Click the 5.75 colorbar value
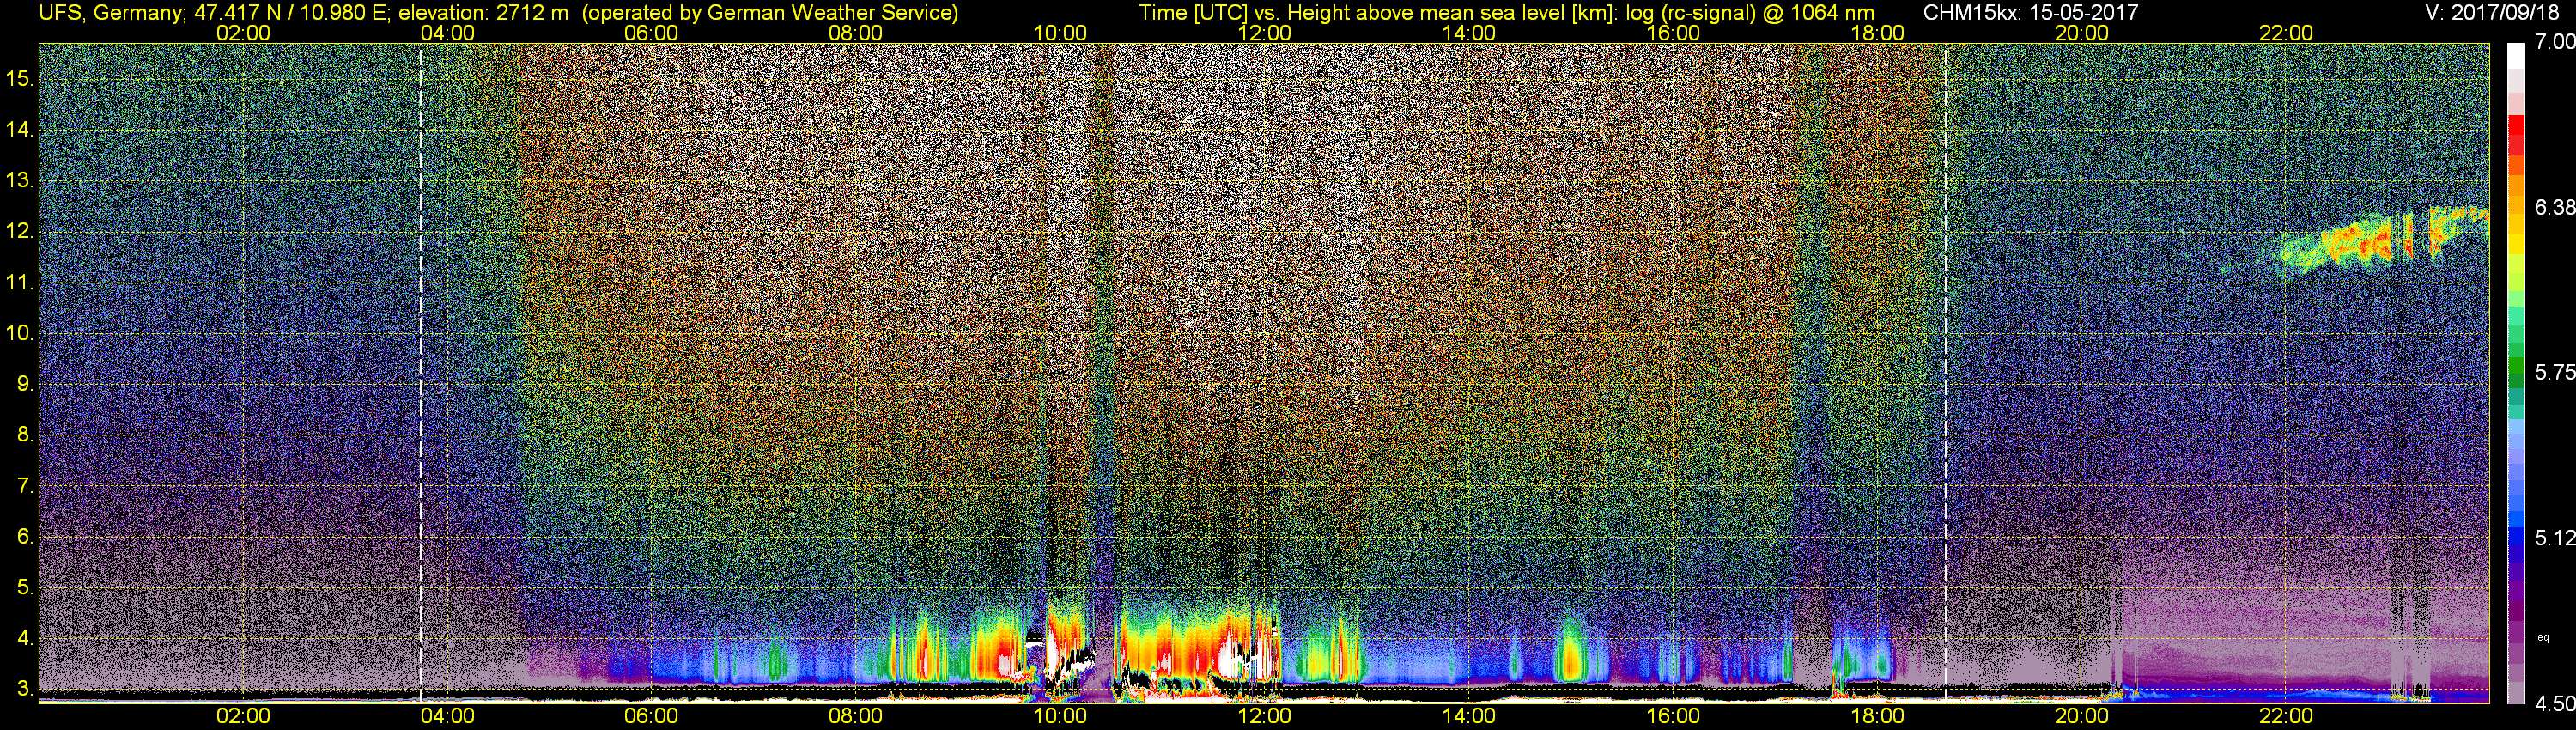2576x730 pixels. (x=2555, y=372)
